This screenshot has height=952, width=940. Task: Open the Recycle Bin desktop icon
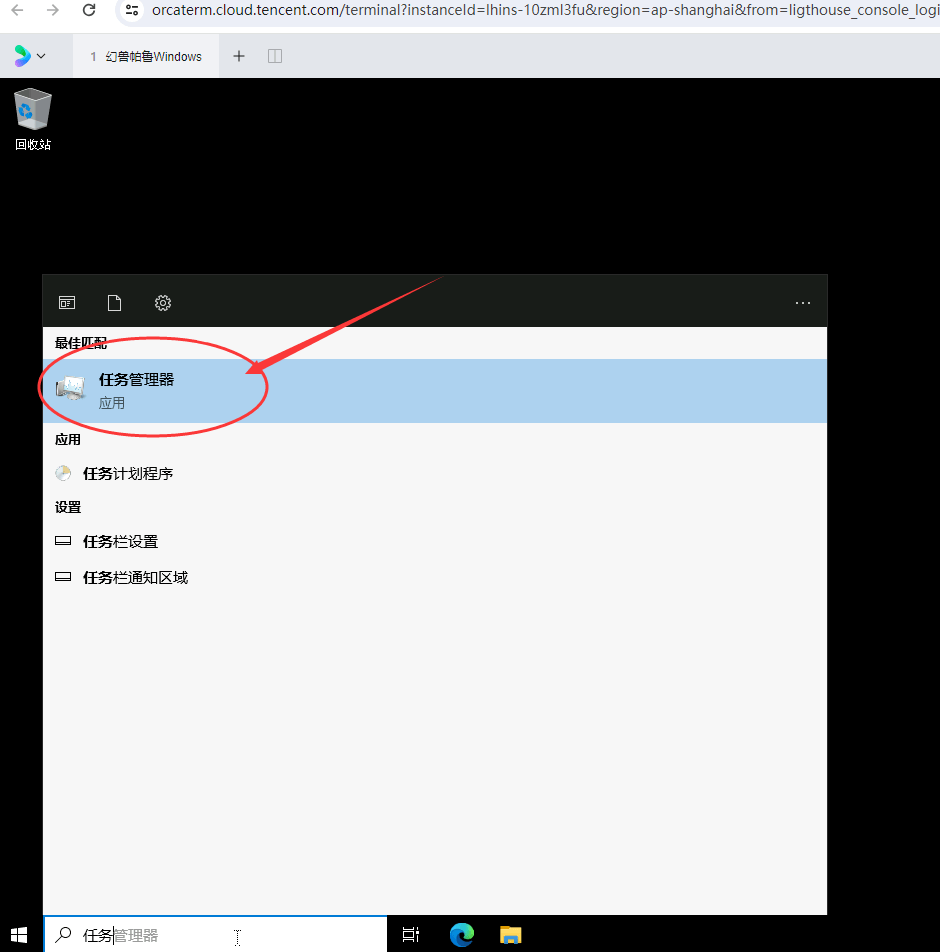pos(33,119)
